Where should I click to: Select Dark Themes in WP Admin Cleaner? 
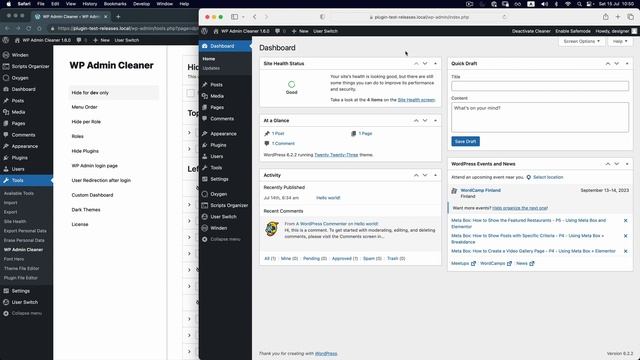[86, 210]
